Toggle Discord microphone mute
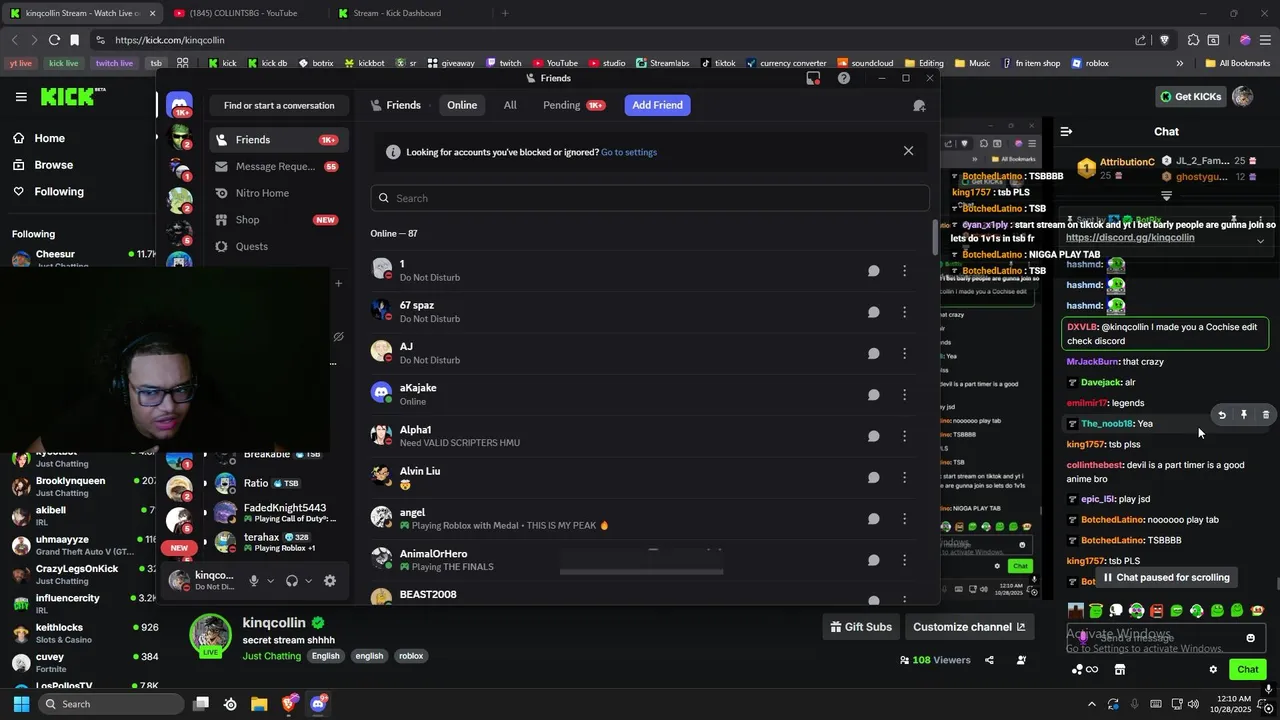The width and height of the screenshot is (1280, 720). click(254, 580)
